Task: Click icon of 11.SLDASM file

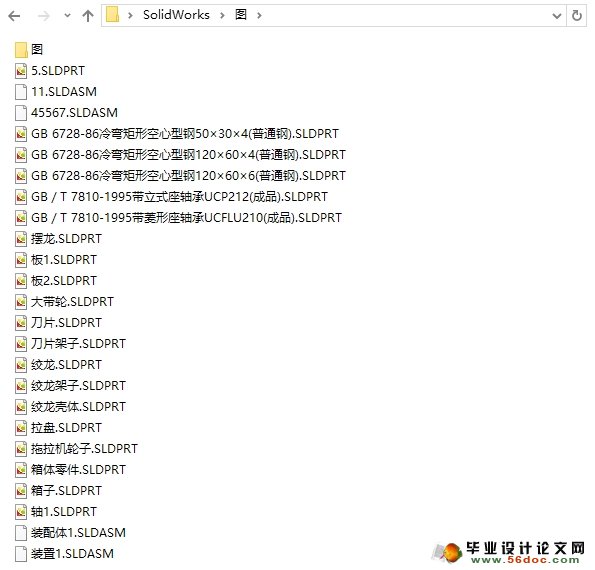Action: click(21, 92)
